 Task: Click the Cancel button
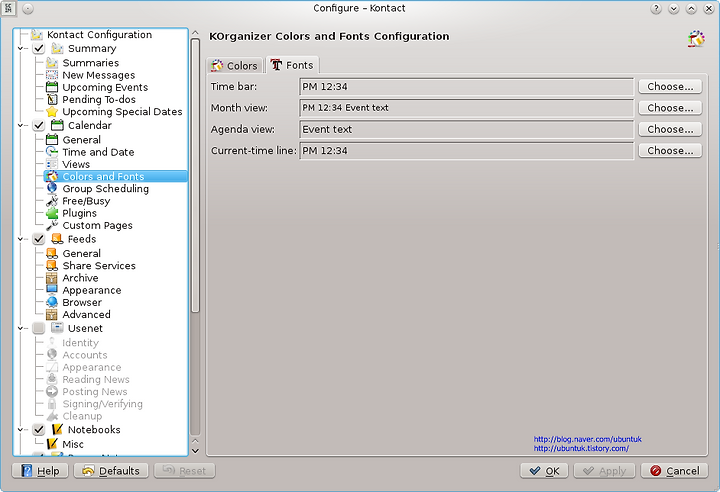tap(675, 471)
